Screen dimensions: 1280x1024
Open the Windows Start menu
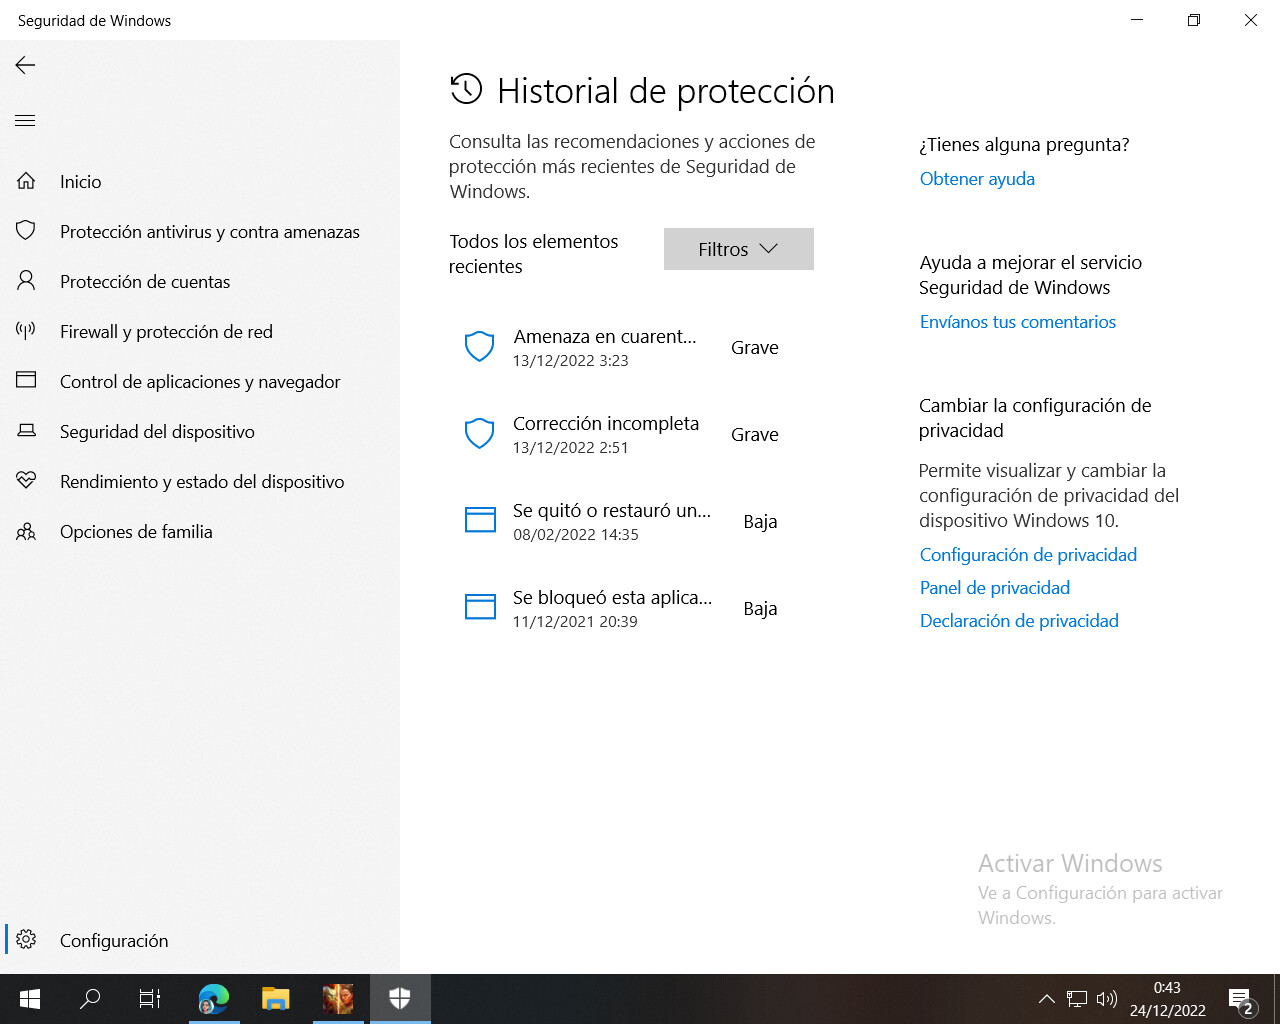click(x=30, y=999)
